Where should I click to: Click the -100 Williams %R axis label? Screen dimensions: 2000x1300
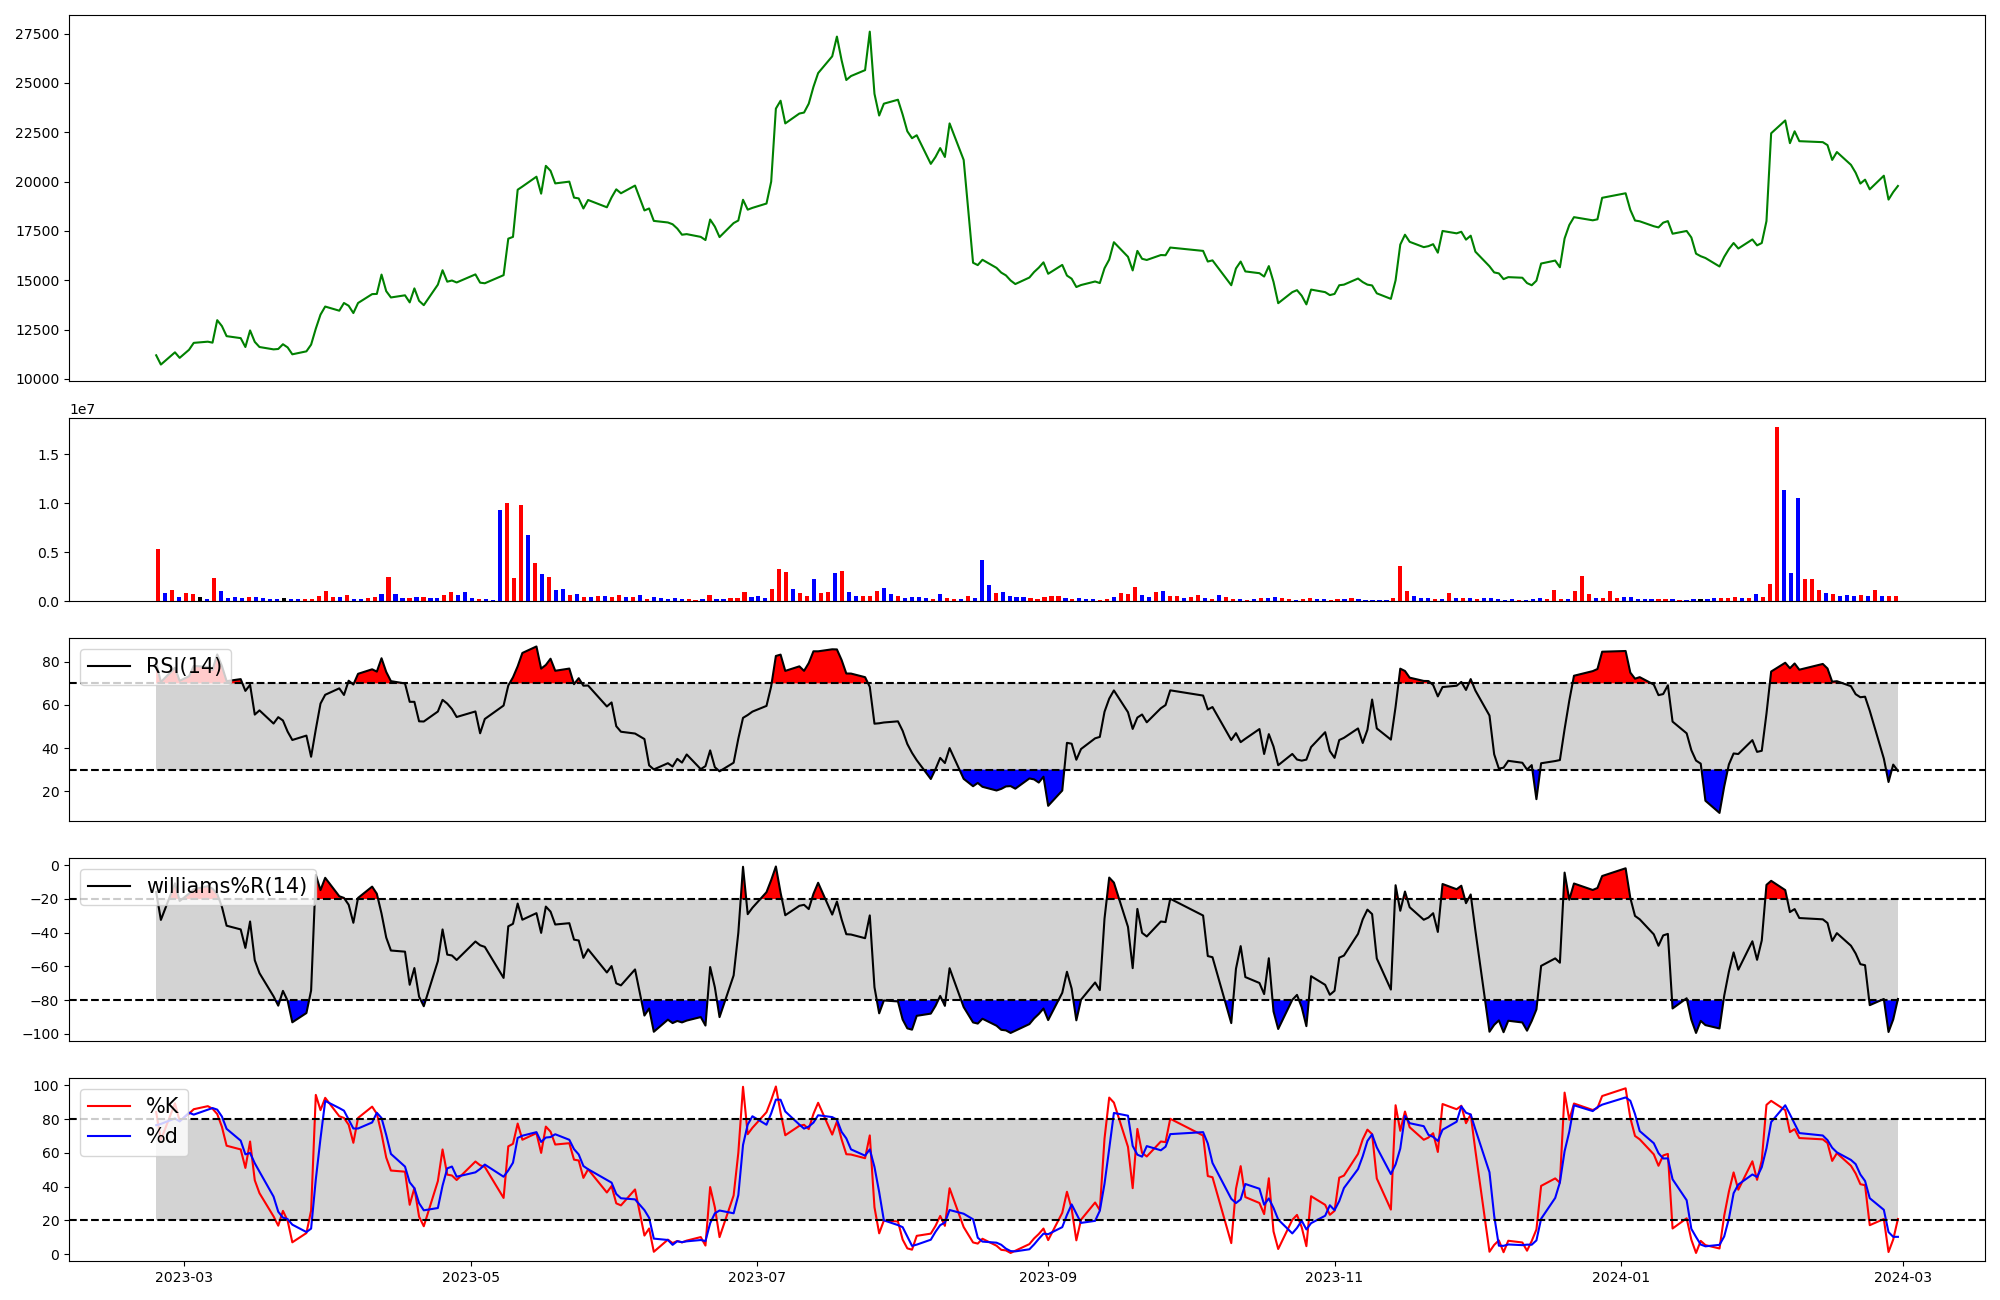coord(41,1034)
